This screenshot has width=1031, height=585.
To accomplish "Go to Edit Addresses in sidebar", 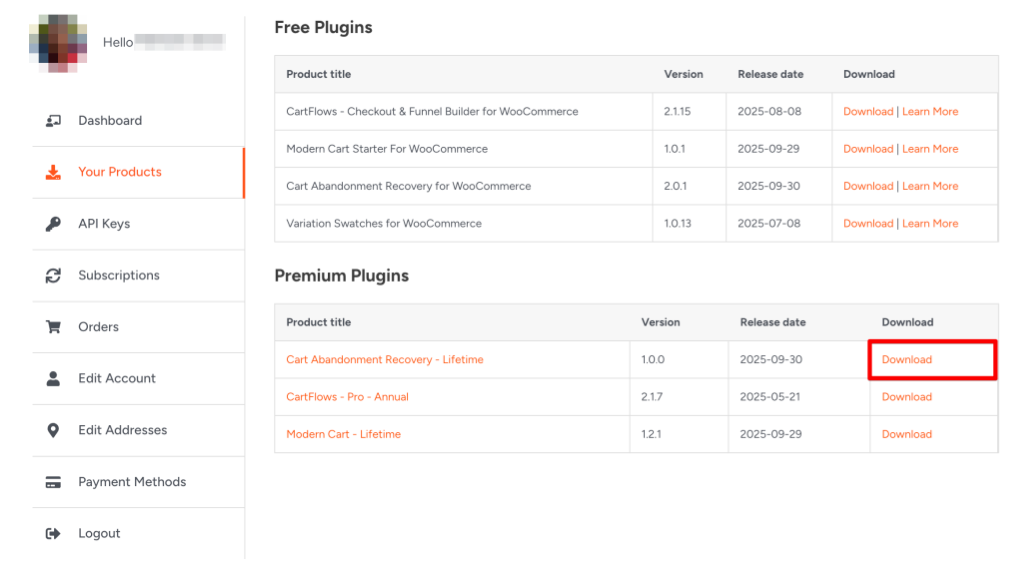I will coord(122,430).
